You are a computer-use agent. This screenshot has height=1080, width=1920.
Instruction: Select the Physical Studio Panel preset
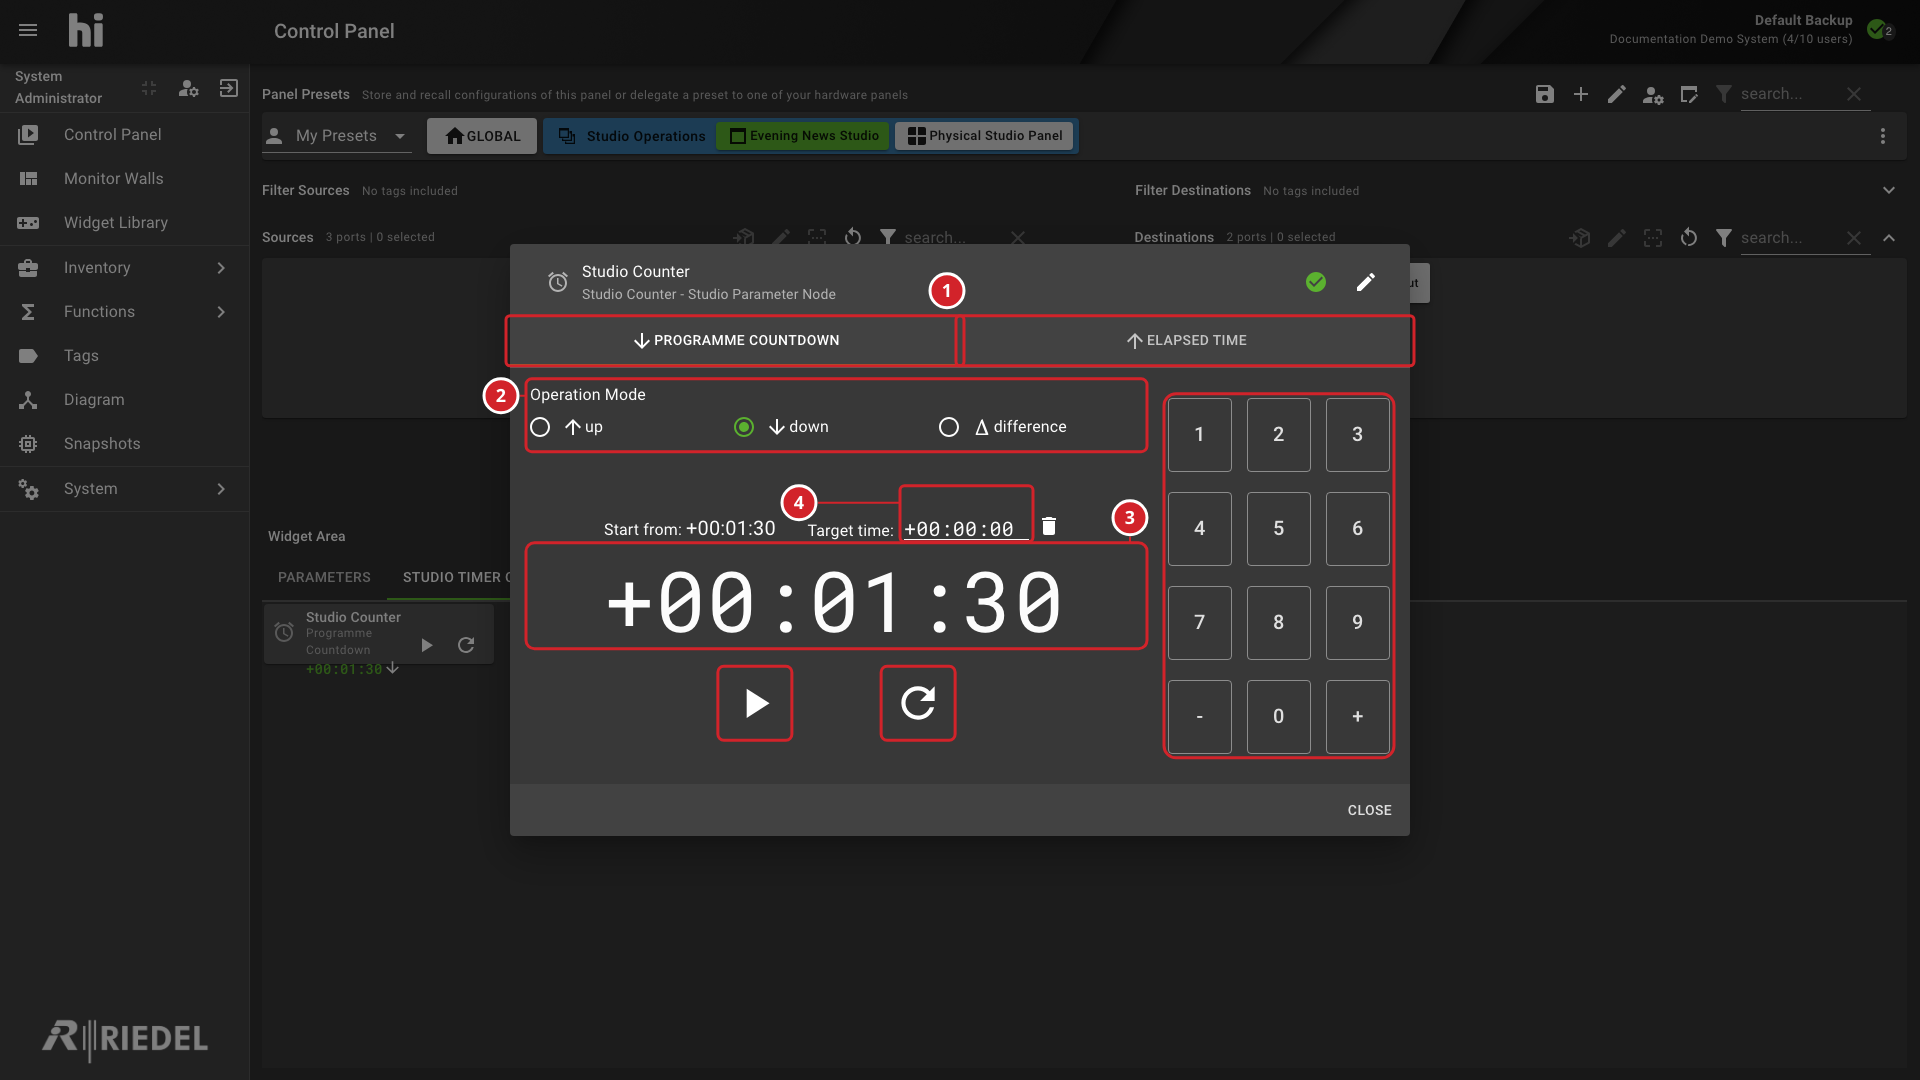(x=984, y=136)
